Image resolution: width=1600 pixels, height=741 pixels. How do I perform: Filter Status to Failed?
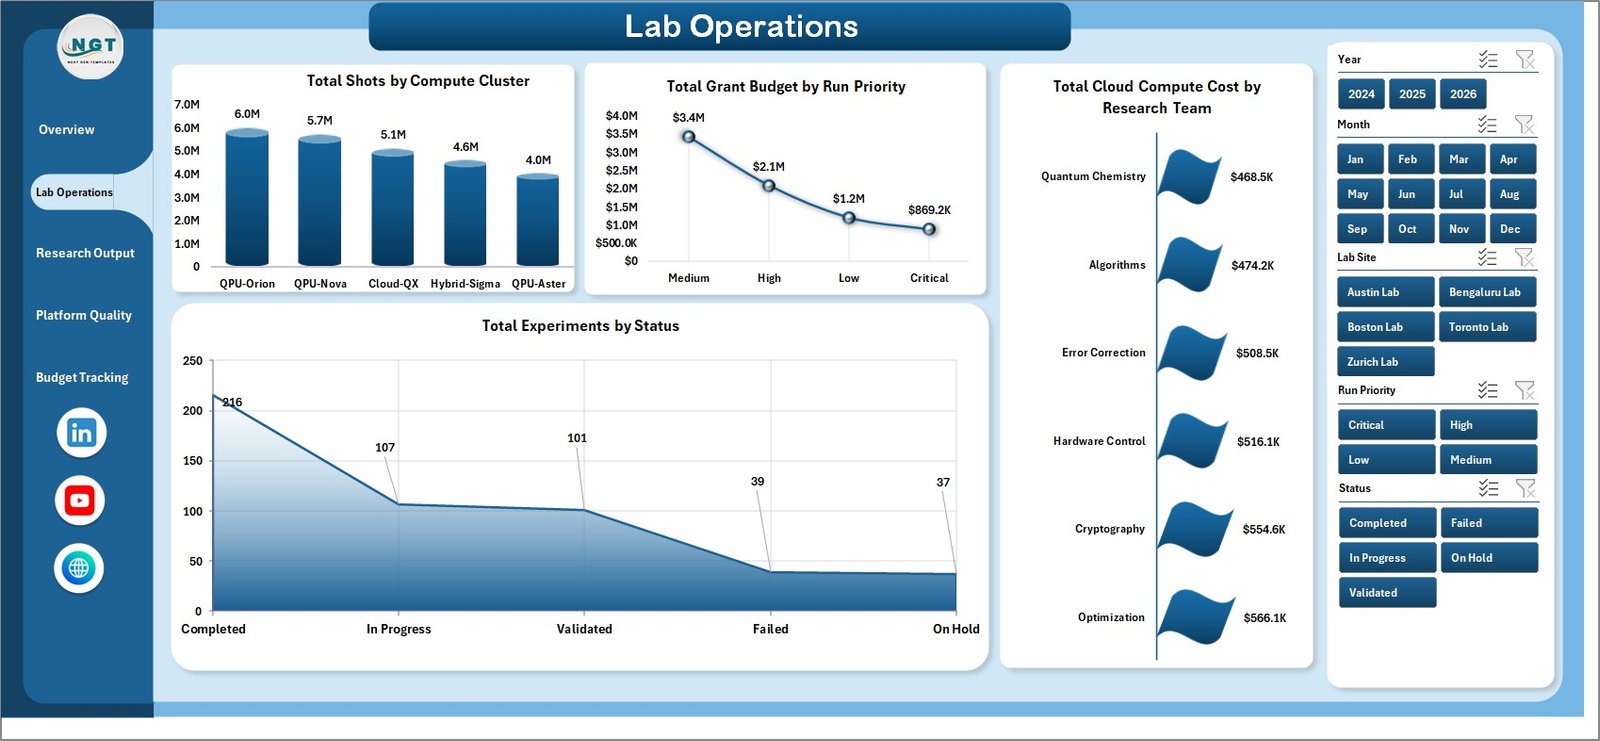pyautogui.click(x=1490, y=523)
